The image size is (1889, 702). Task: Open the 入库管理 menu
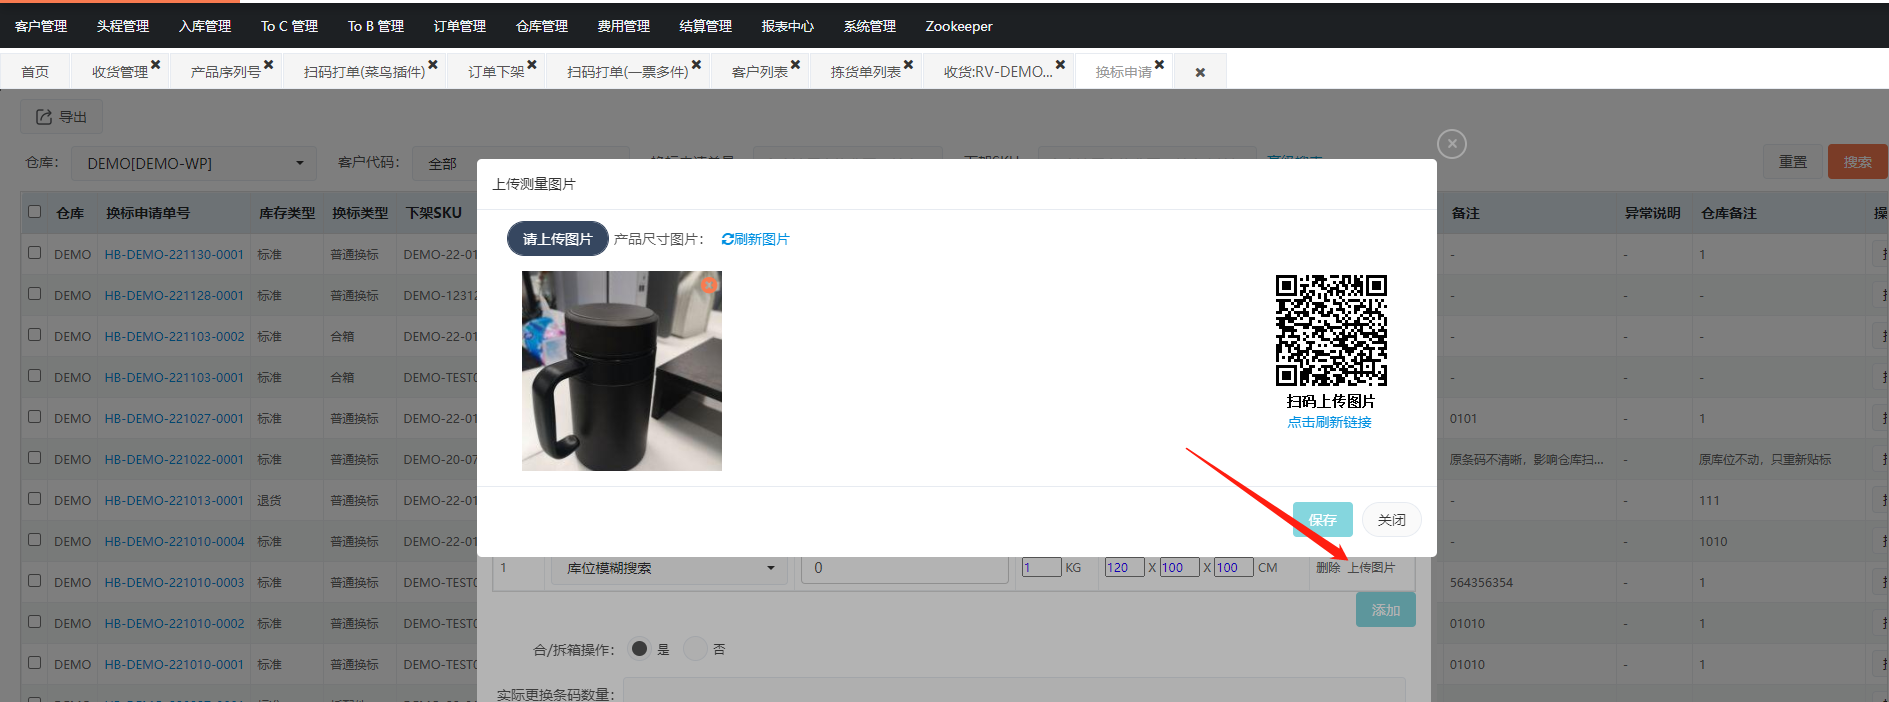pos(205,26)
